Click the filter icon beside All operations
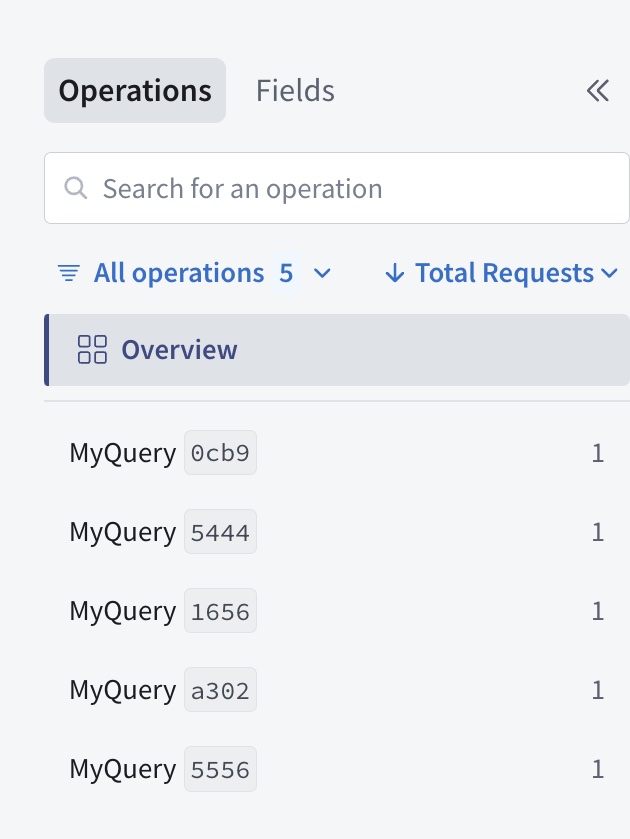630x839 pixels. [x=67, y=272]
